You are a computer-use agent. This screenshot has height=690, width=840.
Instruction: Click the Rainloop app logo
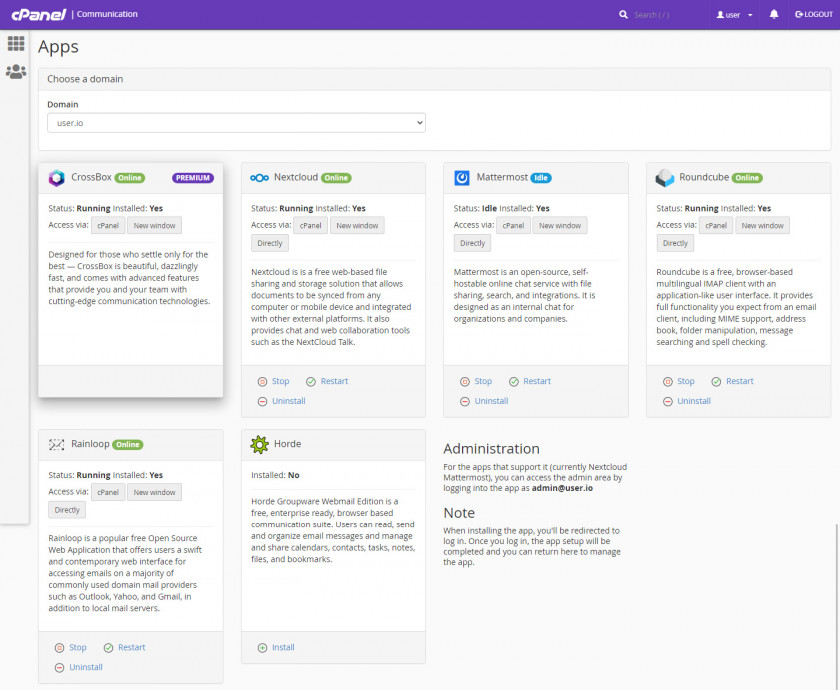coord(56,444)
